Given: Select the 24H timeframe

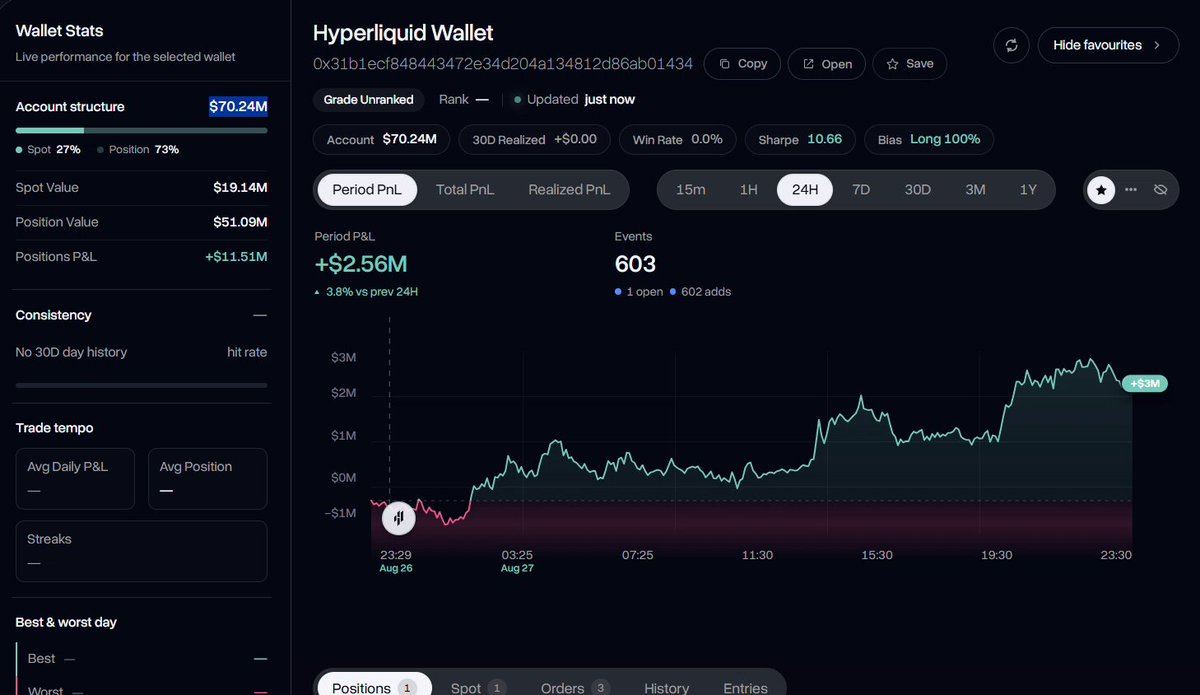Looking at the screenshot, I should tap(805, 189).
